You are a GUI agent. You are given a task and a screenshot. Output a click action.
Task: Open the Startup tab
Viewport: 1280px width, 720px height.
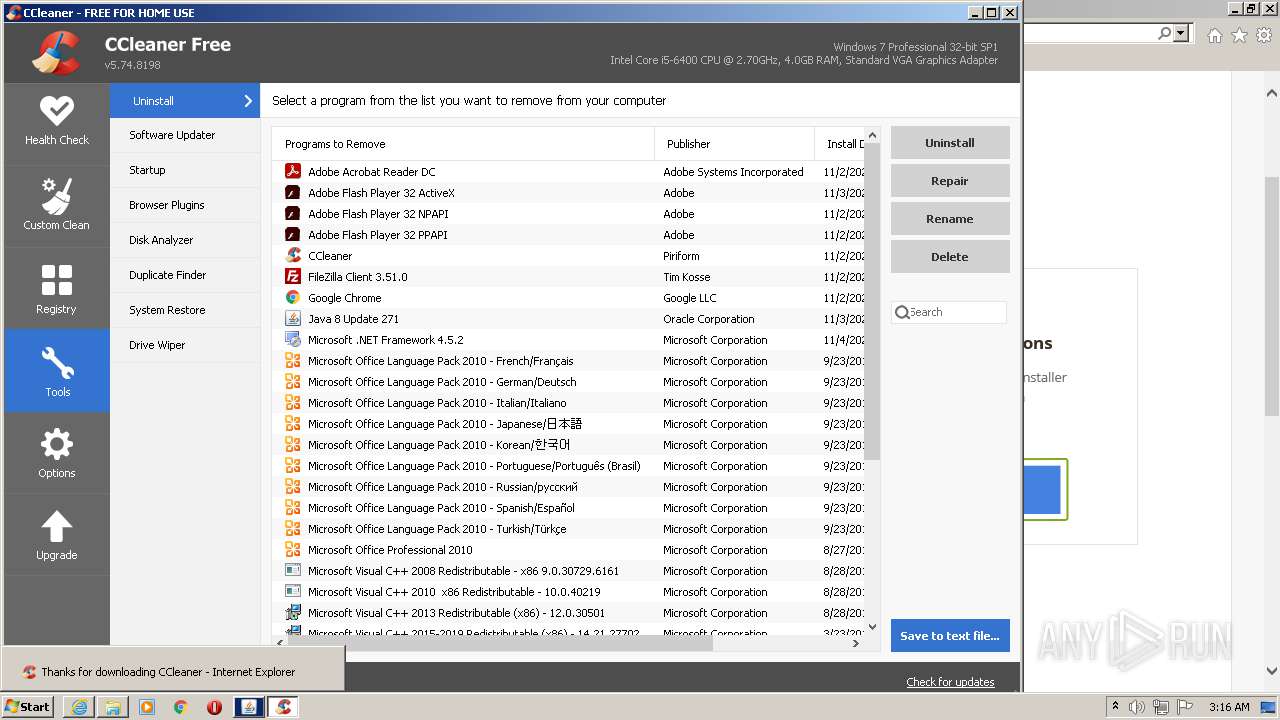[x=185, y=170]
